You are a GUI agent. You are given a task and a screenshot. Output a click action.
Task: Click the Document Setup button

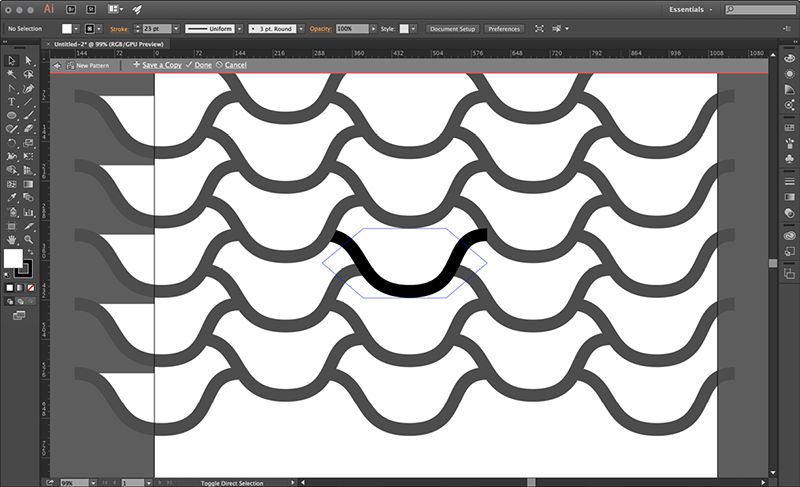click(453, 29)
